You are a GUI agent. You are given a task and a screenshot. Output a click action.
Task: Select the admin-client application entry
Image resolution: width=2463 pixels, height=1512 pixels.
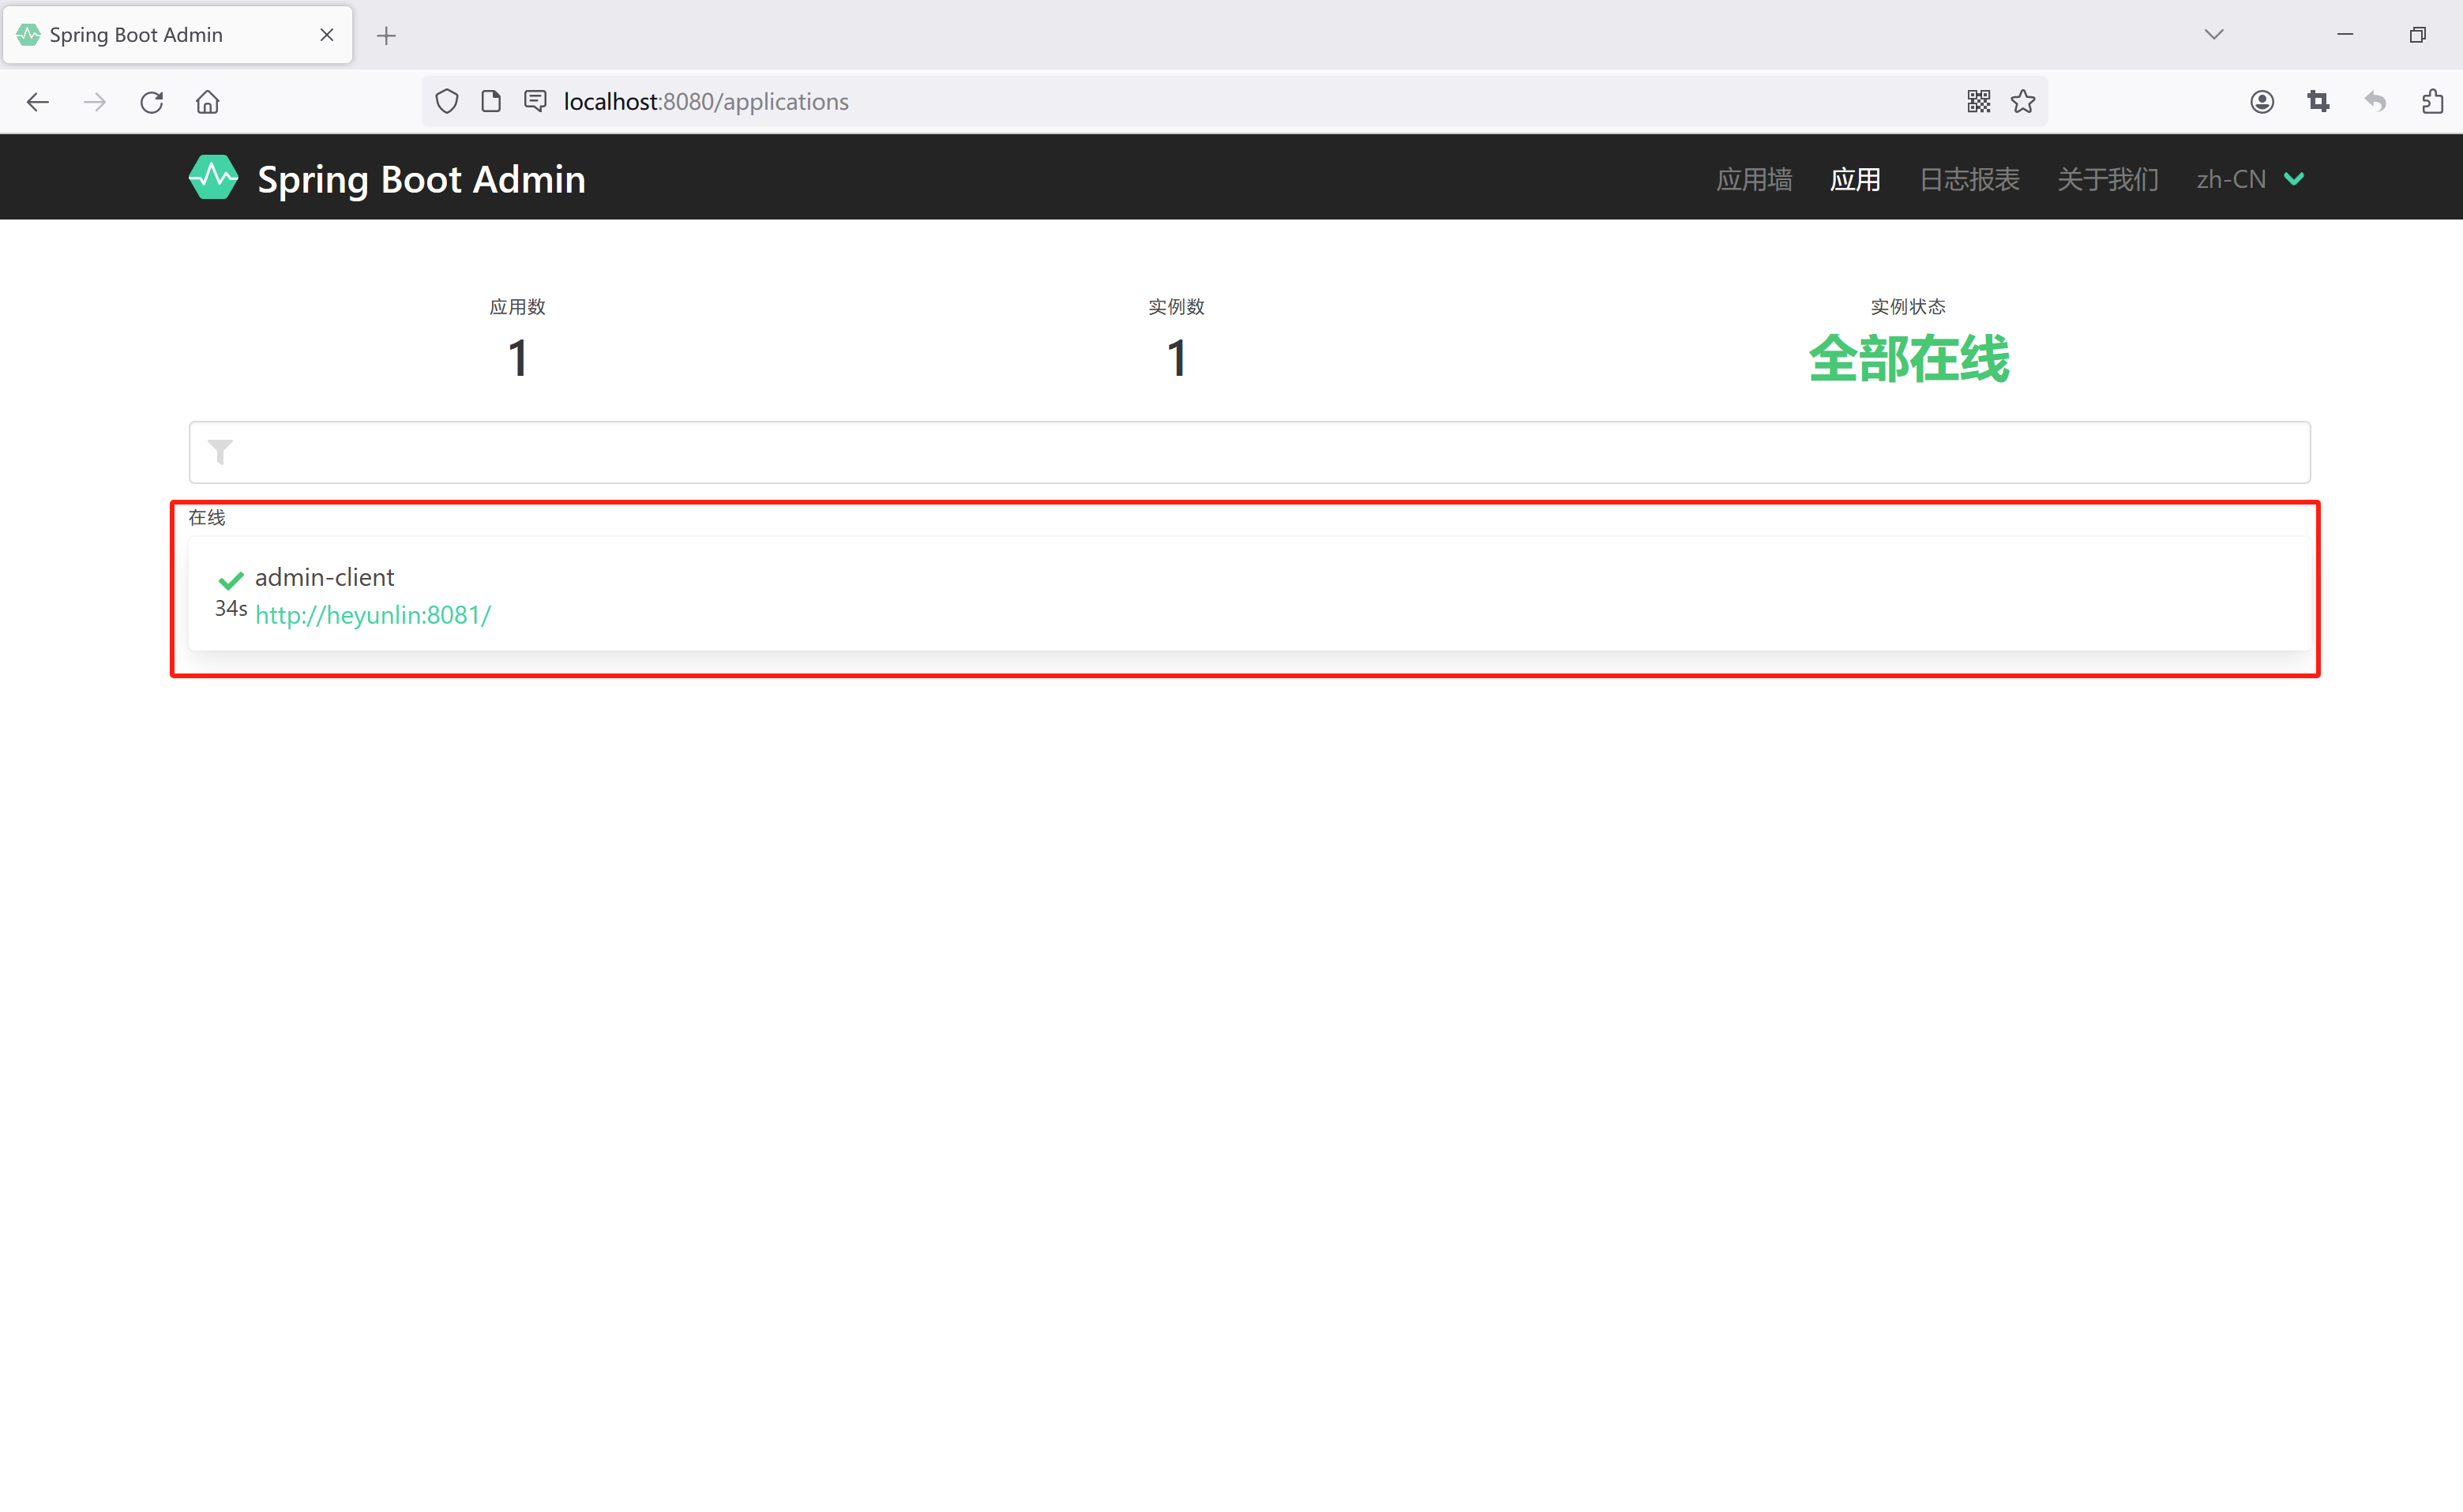click(324, 577)
